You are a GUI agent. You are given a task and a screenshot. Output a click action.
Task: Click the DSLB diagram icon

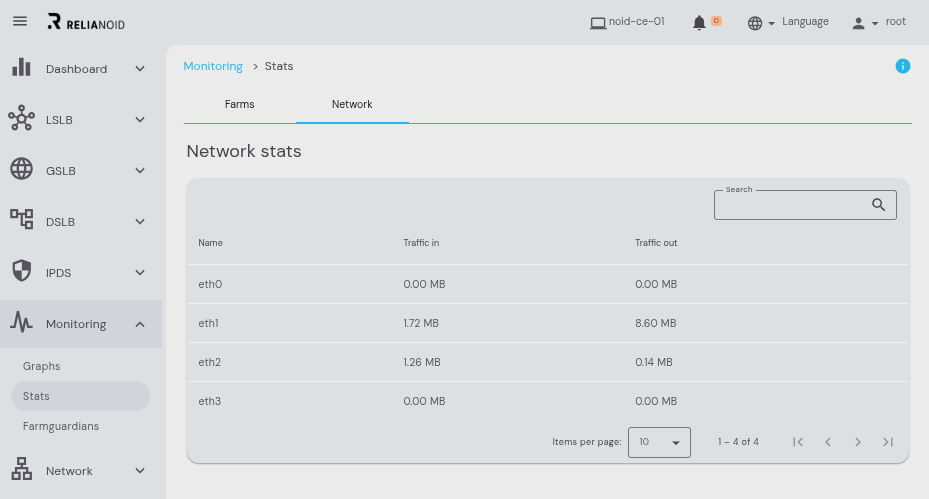point(21,219)
